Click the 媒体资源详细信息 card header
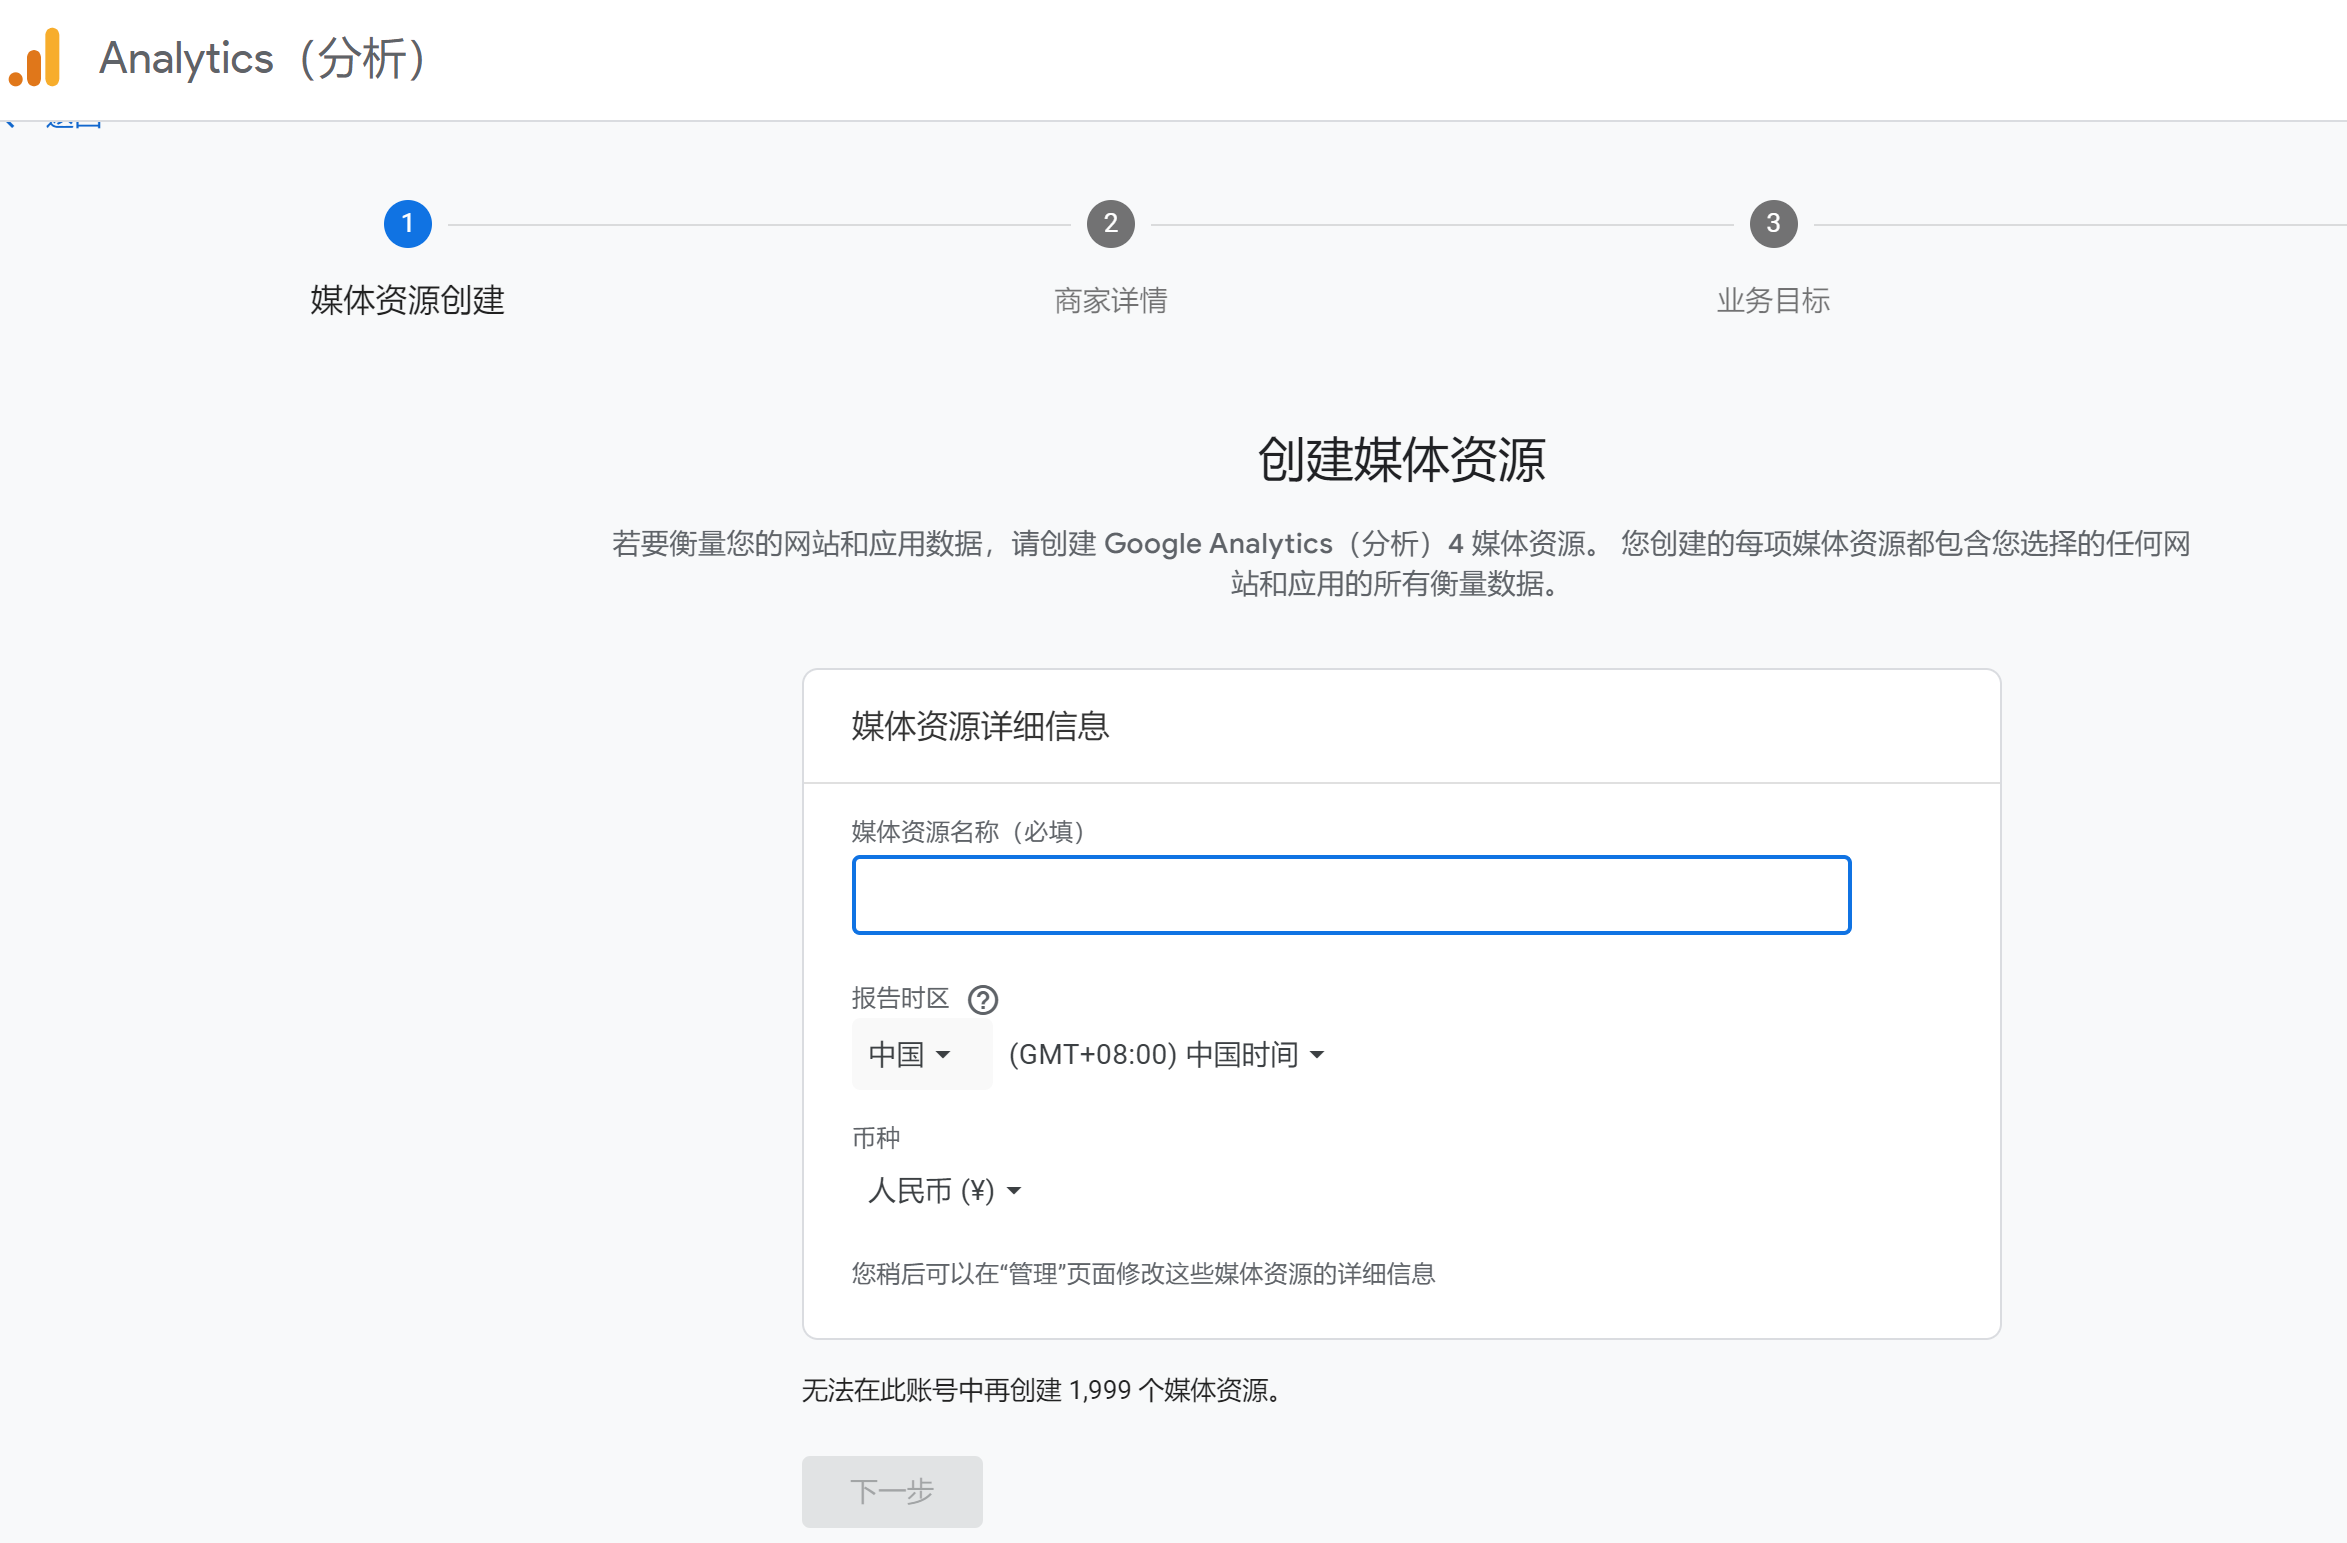Screen dimensions: 2347x1543 pyautogui.click(x=980, y=726)
